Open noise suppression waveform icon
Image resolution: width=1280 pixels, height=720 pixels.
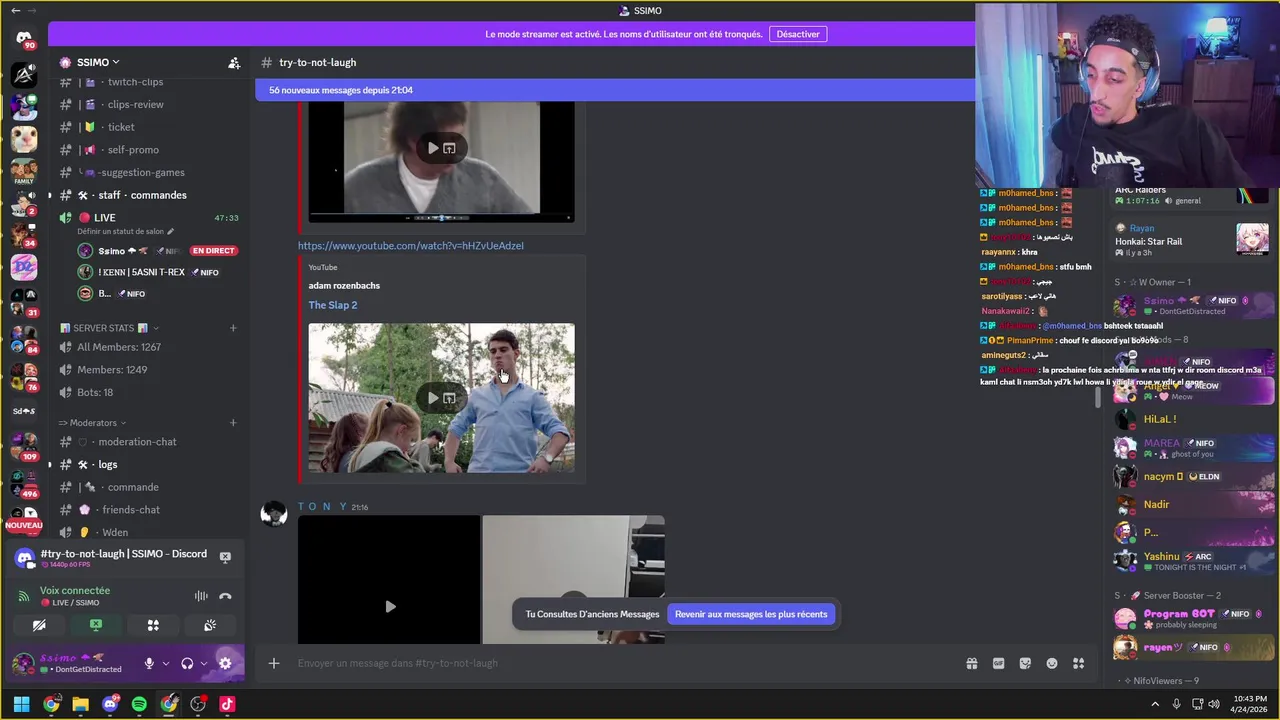coord(201,596)
